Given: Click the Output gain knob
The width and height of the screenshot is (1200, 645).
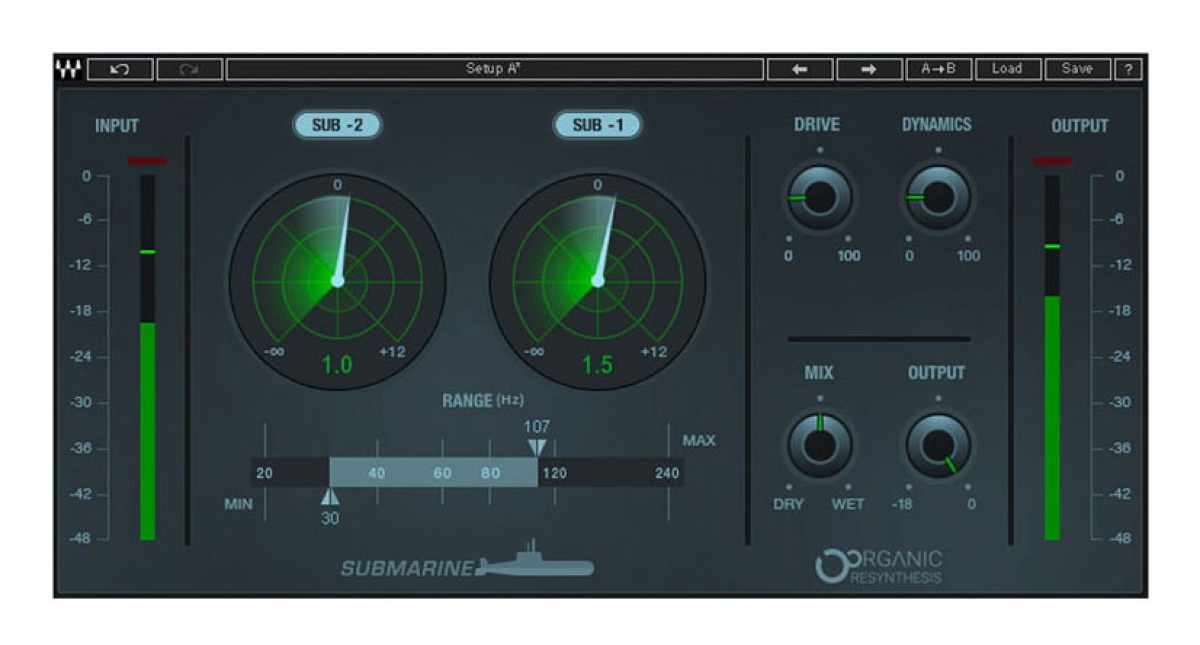Looking at the screenshot, I should pos(938,446).
